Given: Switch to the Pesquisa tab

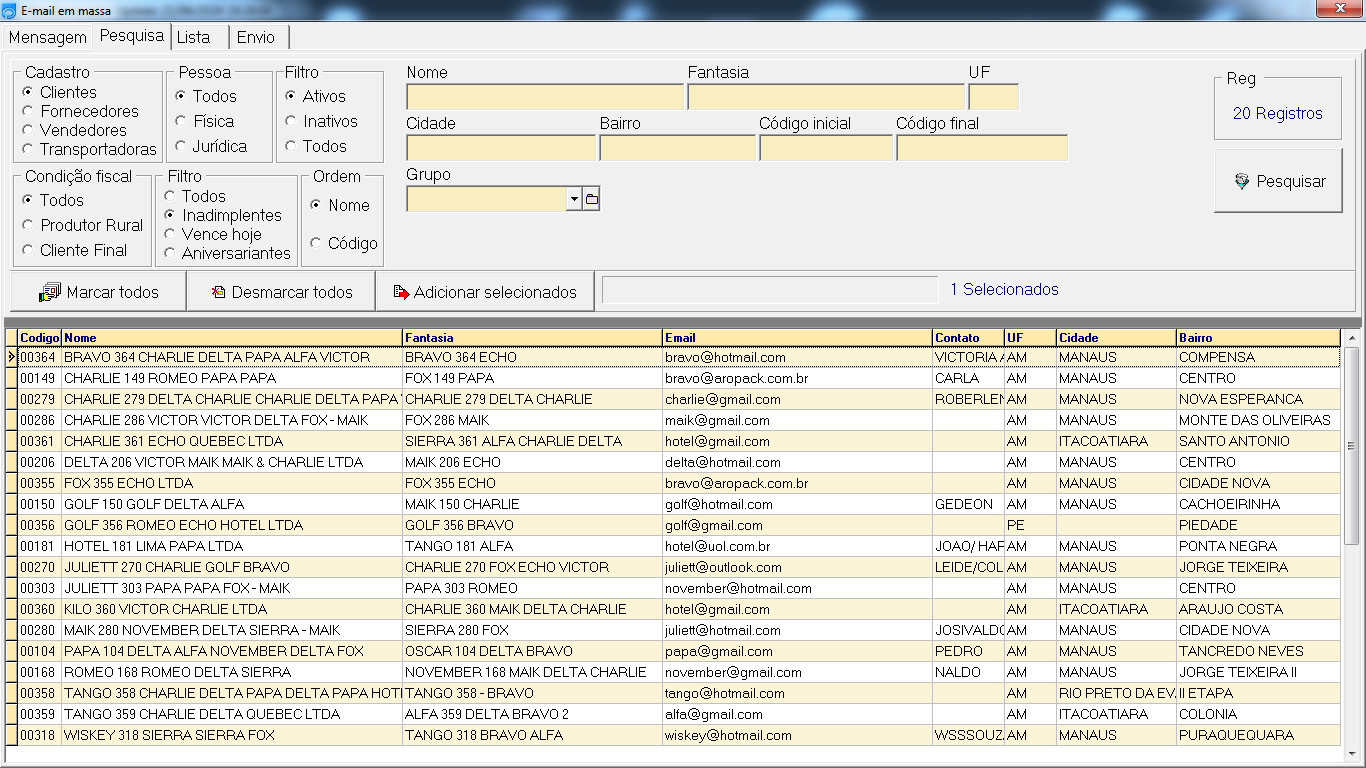Looking at the screenshot, I should [x=131, y=35].
